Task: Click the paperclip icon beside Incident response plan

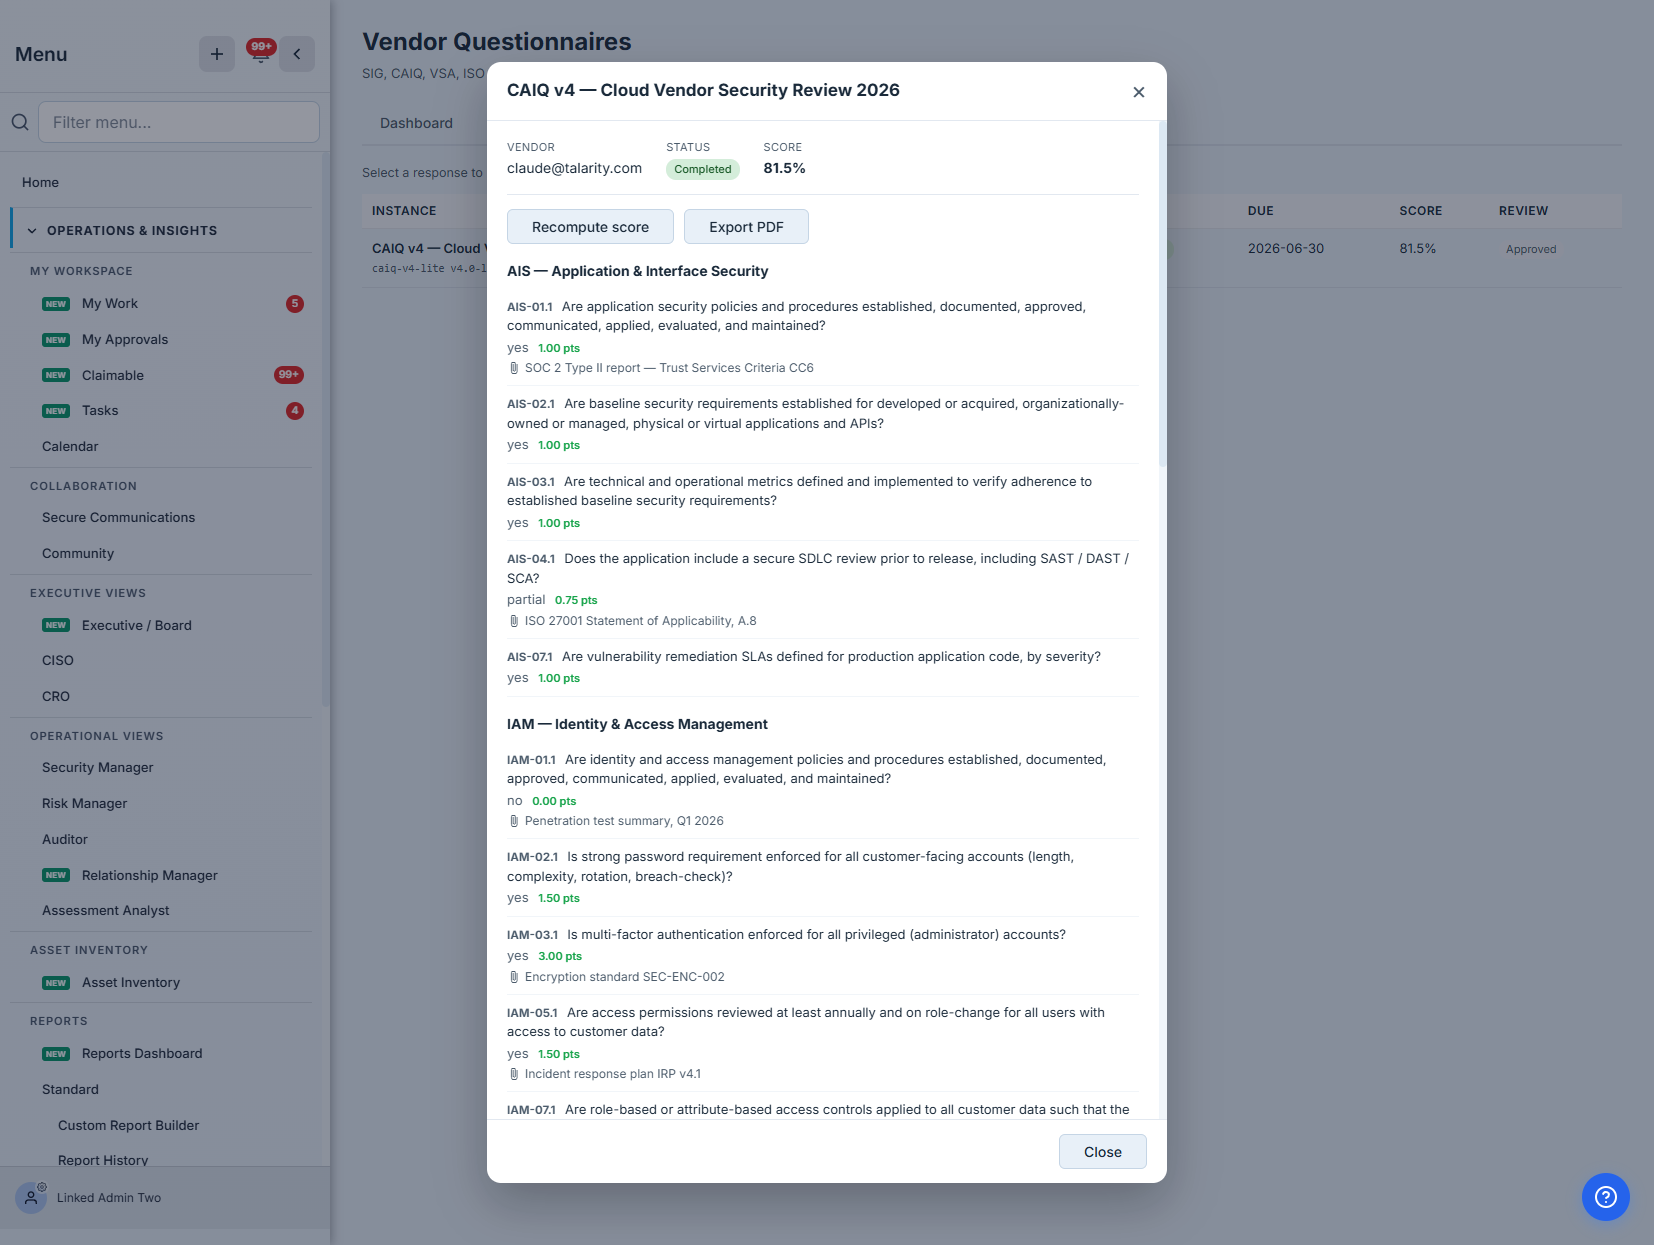Action: click(514, 1074)
